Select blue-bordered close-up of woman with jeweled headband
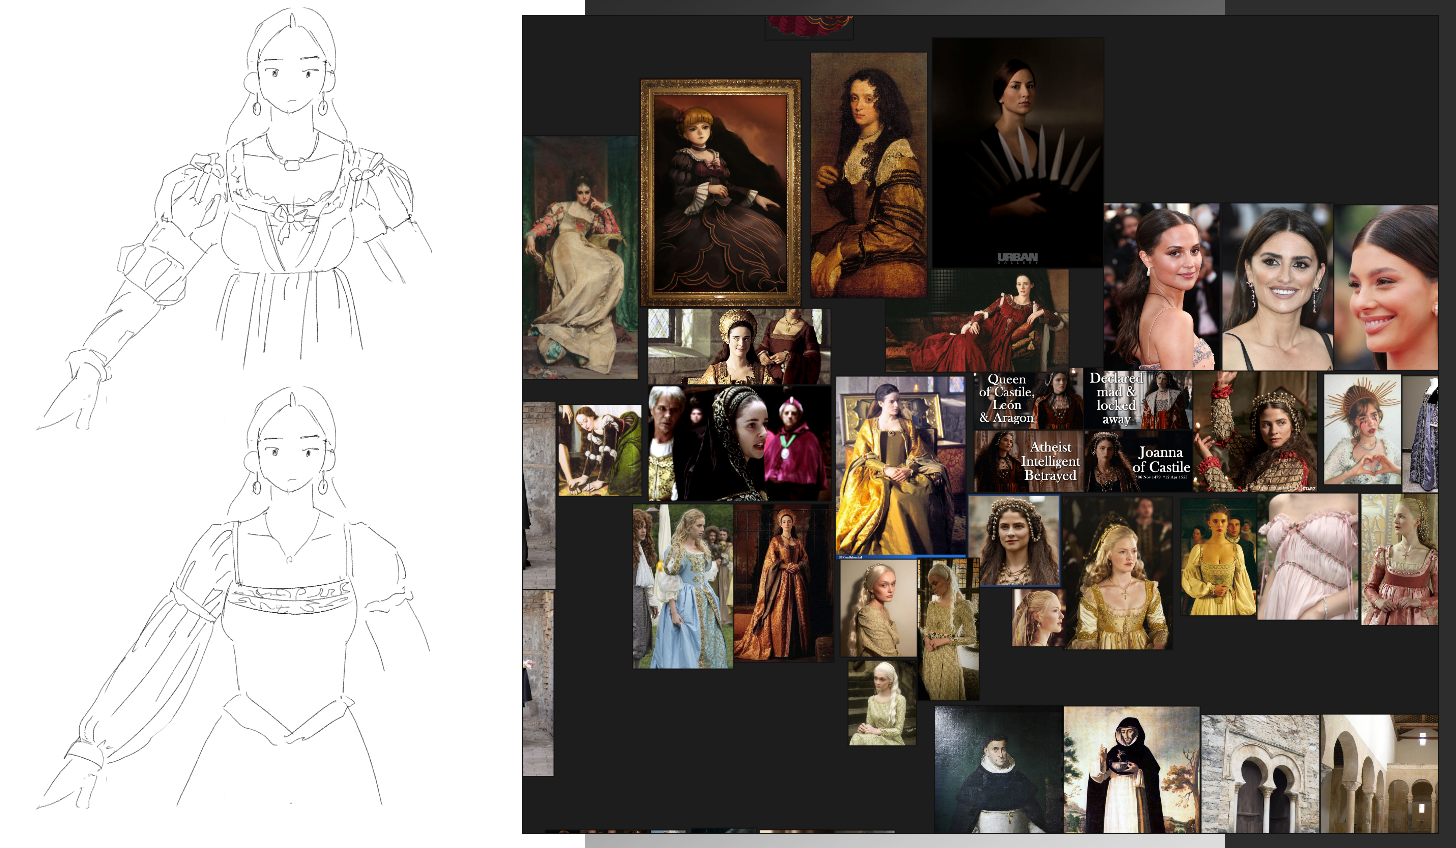Image resolution: width=1456 pixels, height=848 pixels. [1014, 541]
